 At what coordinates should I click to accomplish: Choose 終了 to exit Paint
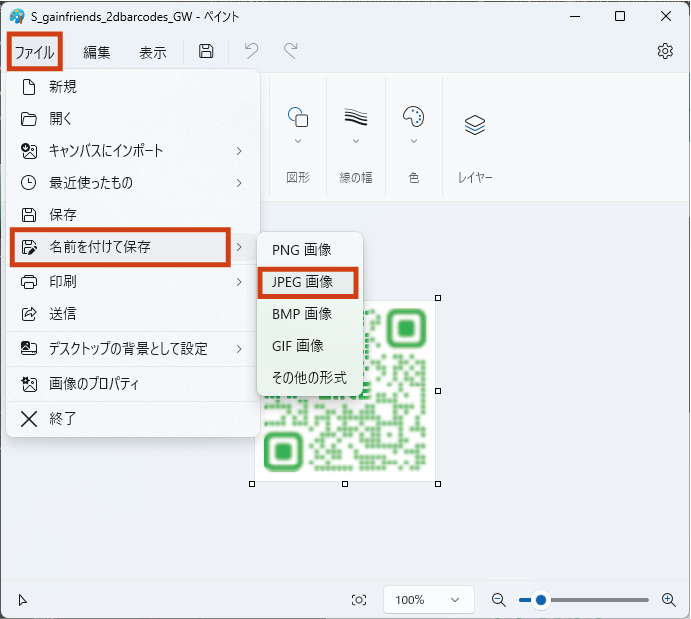(x=132, y=419)
